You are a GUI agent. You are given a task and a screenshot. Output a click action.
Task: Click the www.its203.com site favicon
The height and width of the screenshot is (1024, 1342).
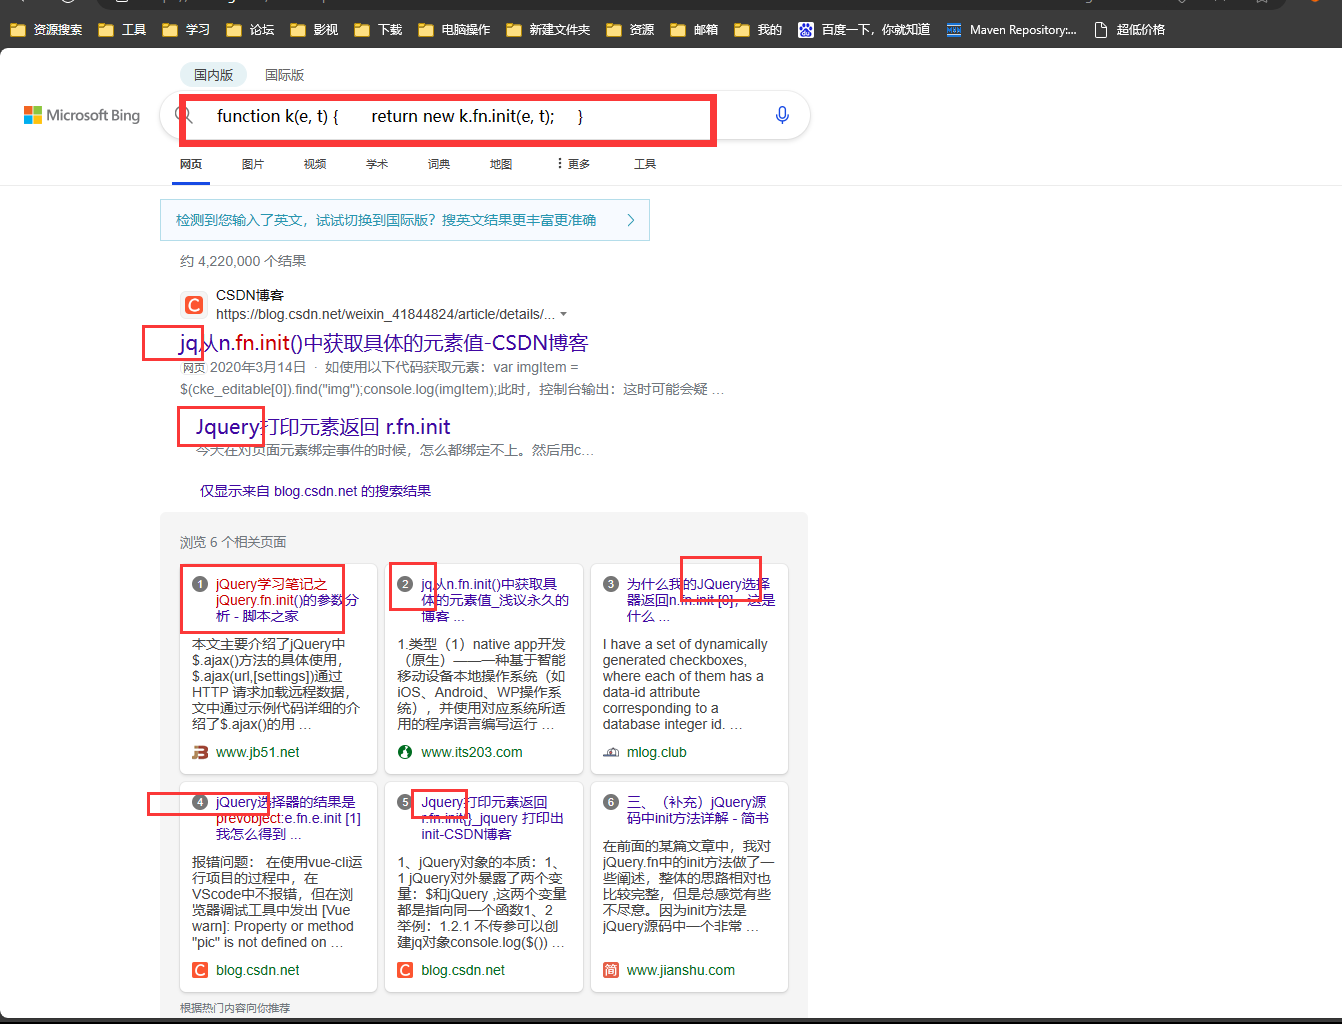click(x=405, y=752)
